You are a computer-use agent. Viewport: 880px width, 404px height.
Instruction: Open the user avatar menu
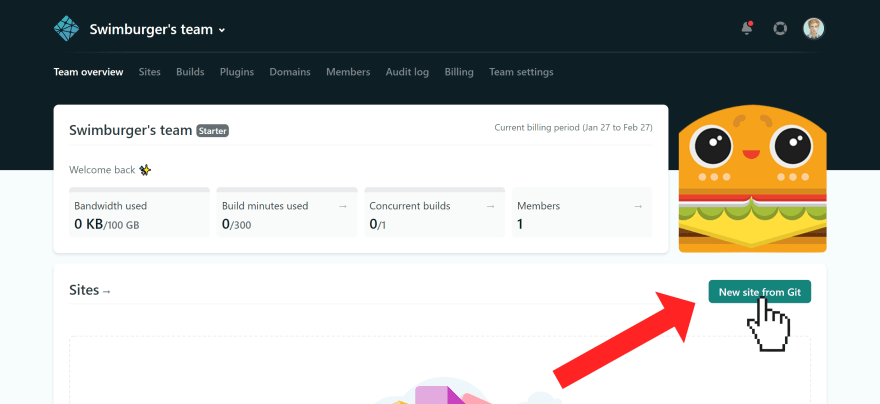813,29
